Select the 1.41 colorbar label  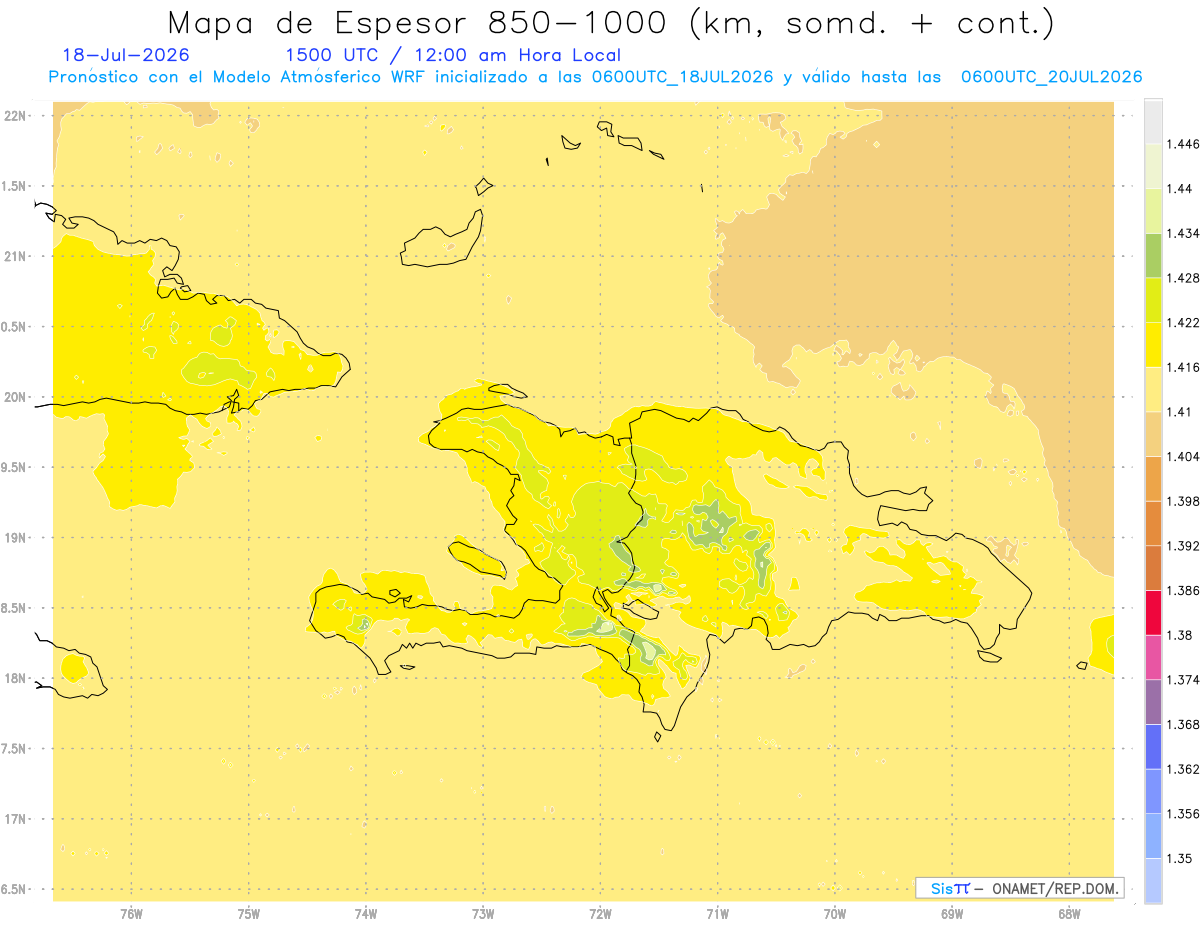point(1179,411)
